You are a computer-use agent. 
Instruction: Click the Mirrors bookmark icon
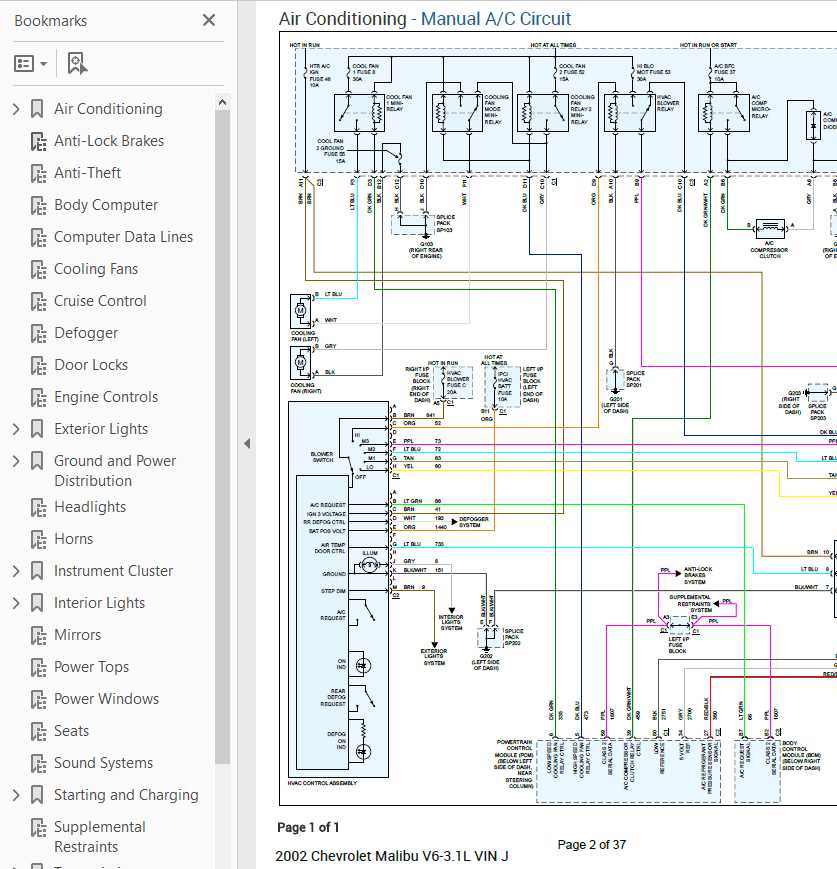pyautogui.click(x=38, y=636)
